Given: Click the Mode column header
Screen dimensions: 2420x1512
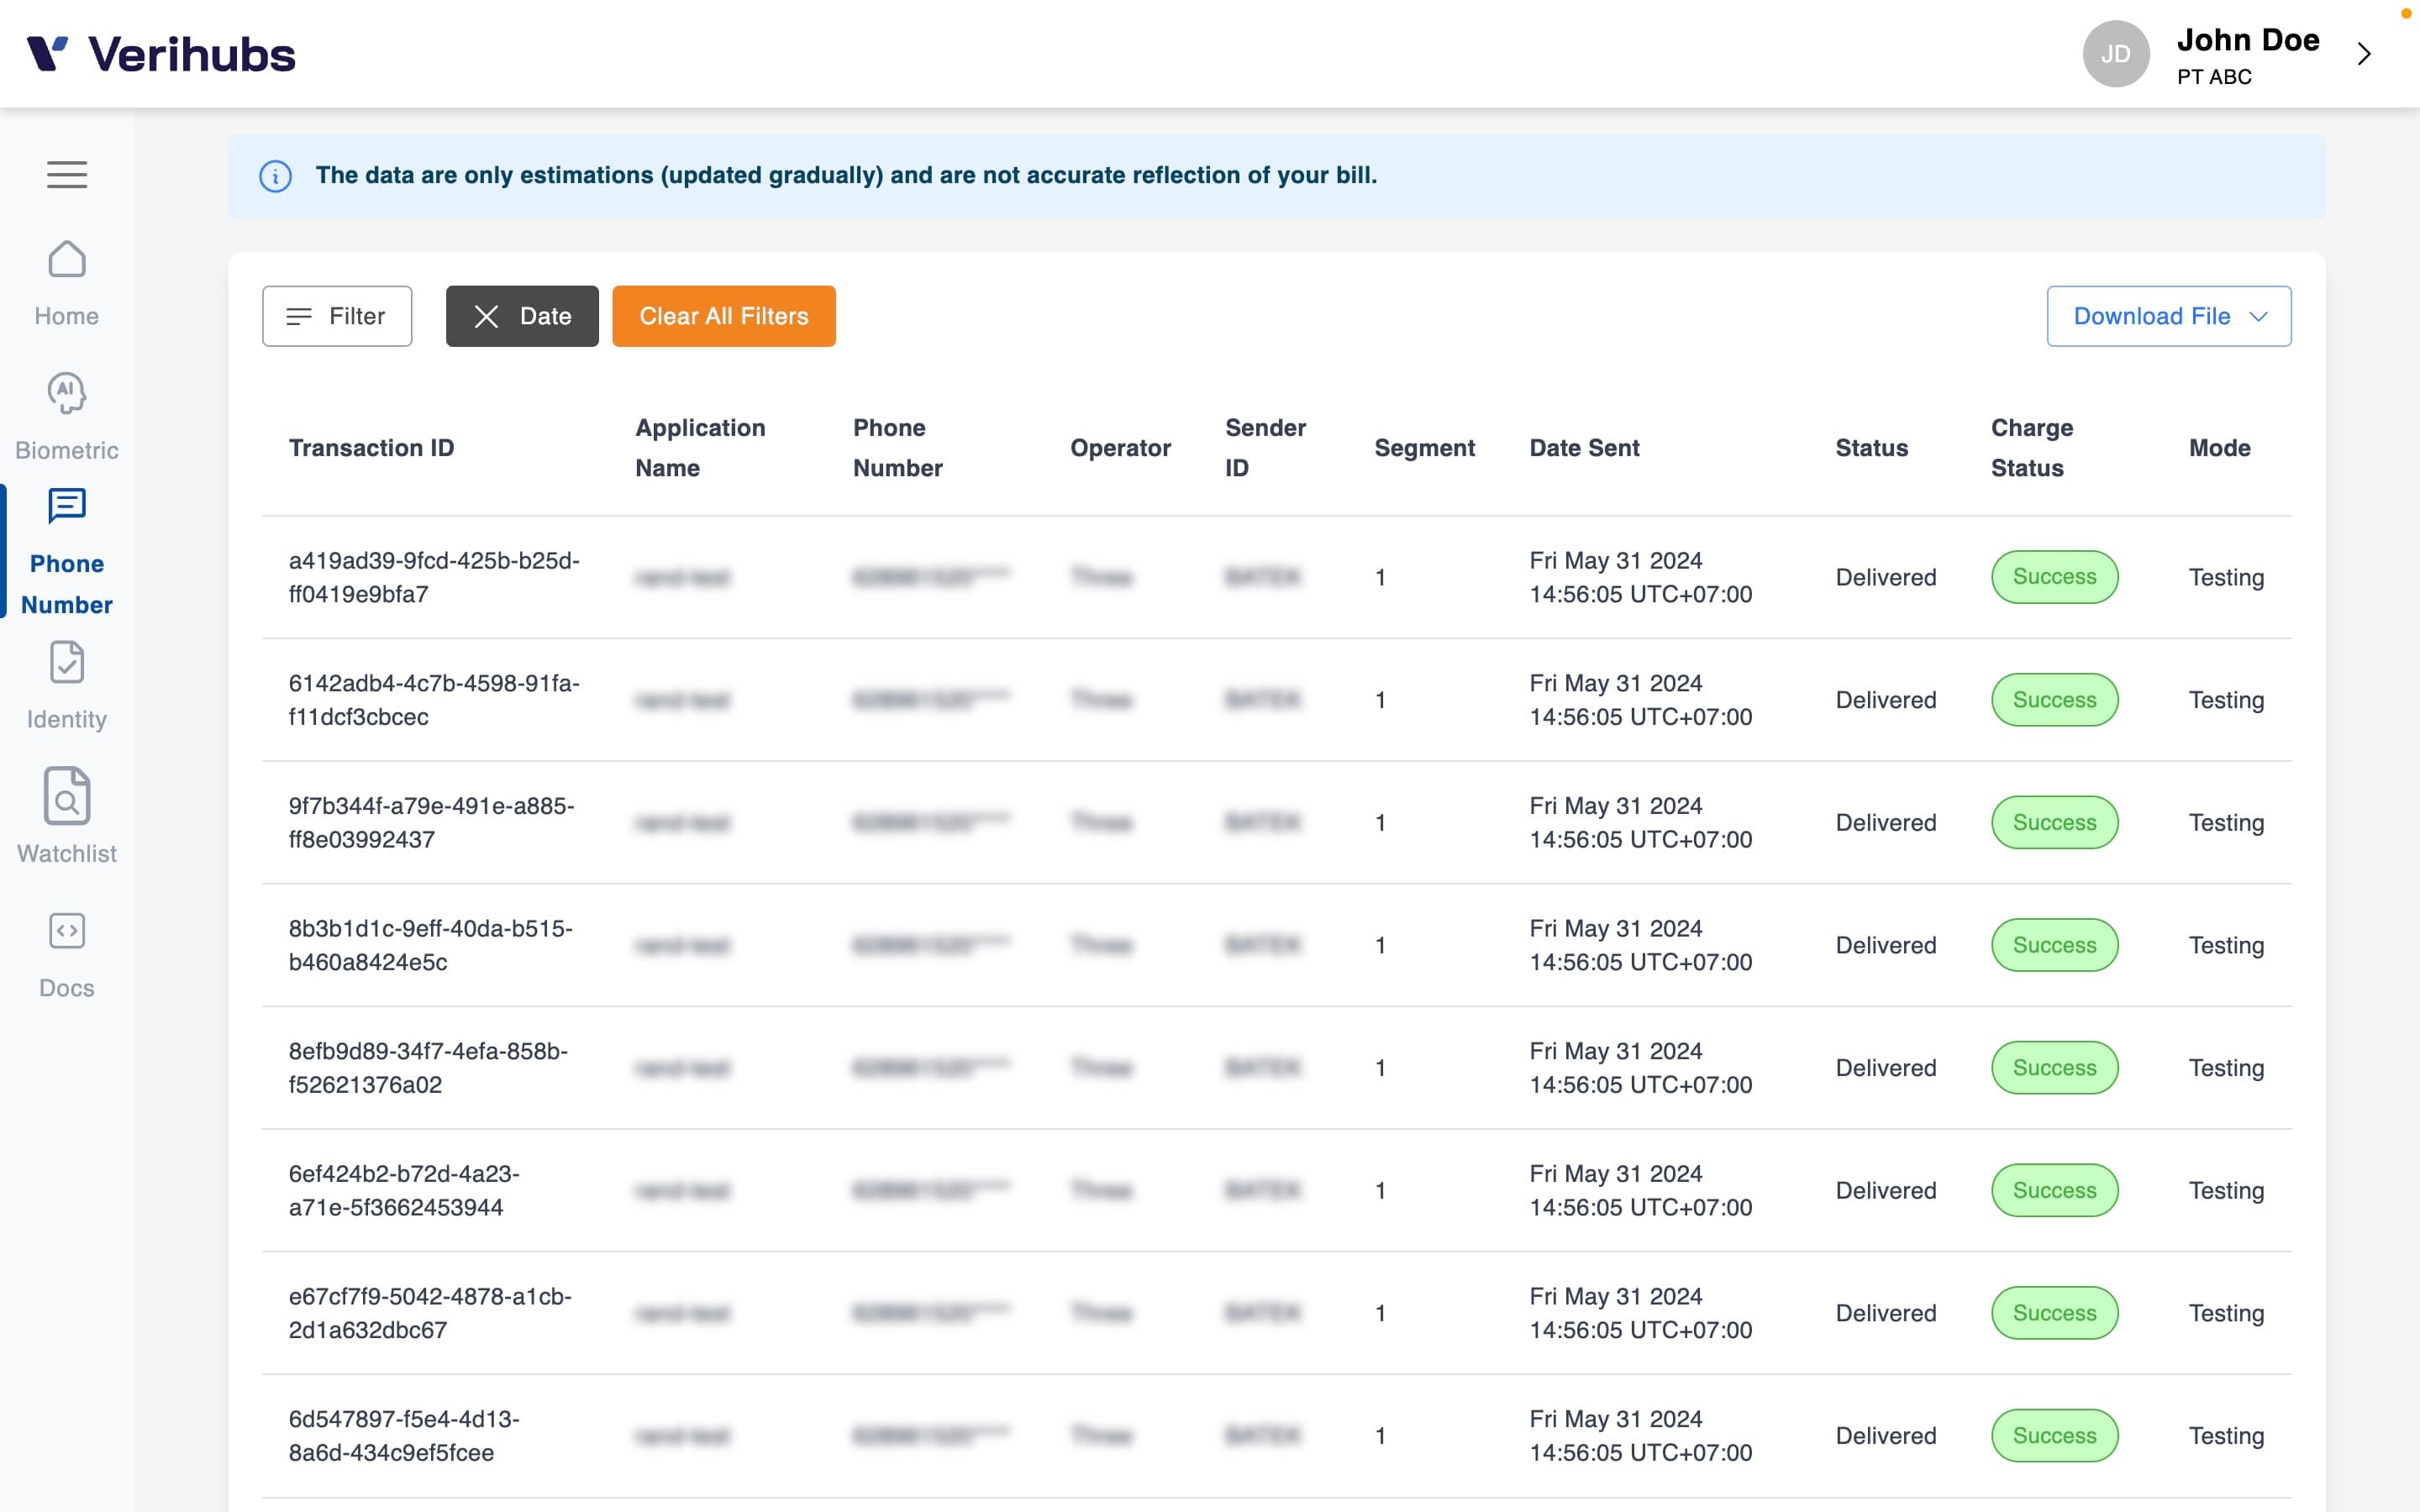Looking at the screenshot, I should pyautogui.click(x=2219, y=448).
